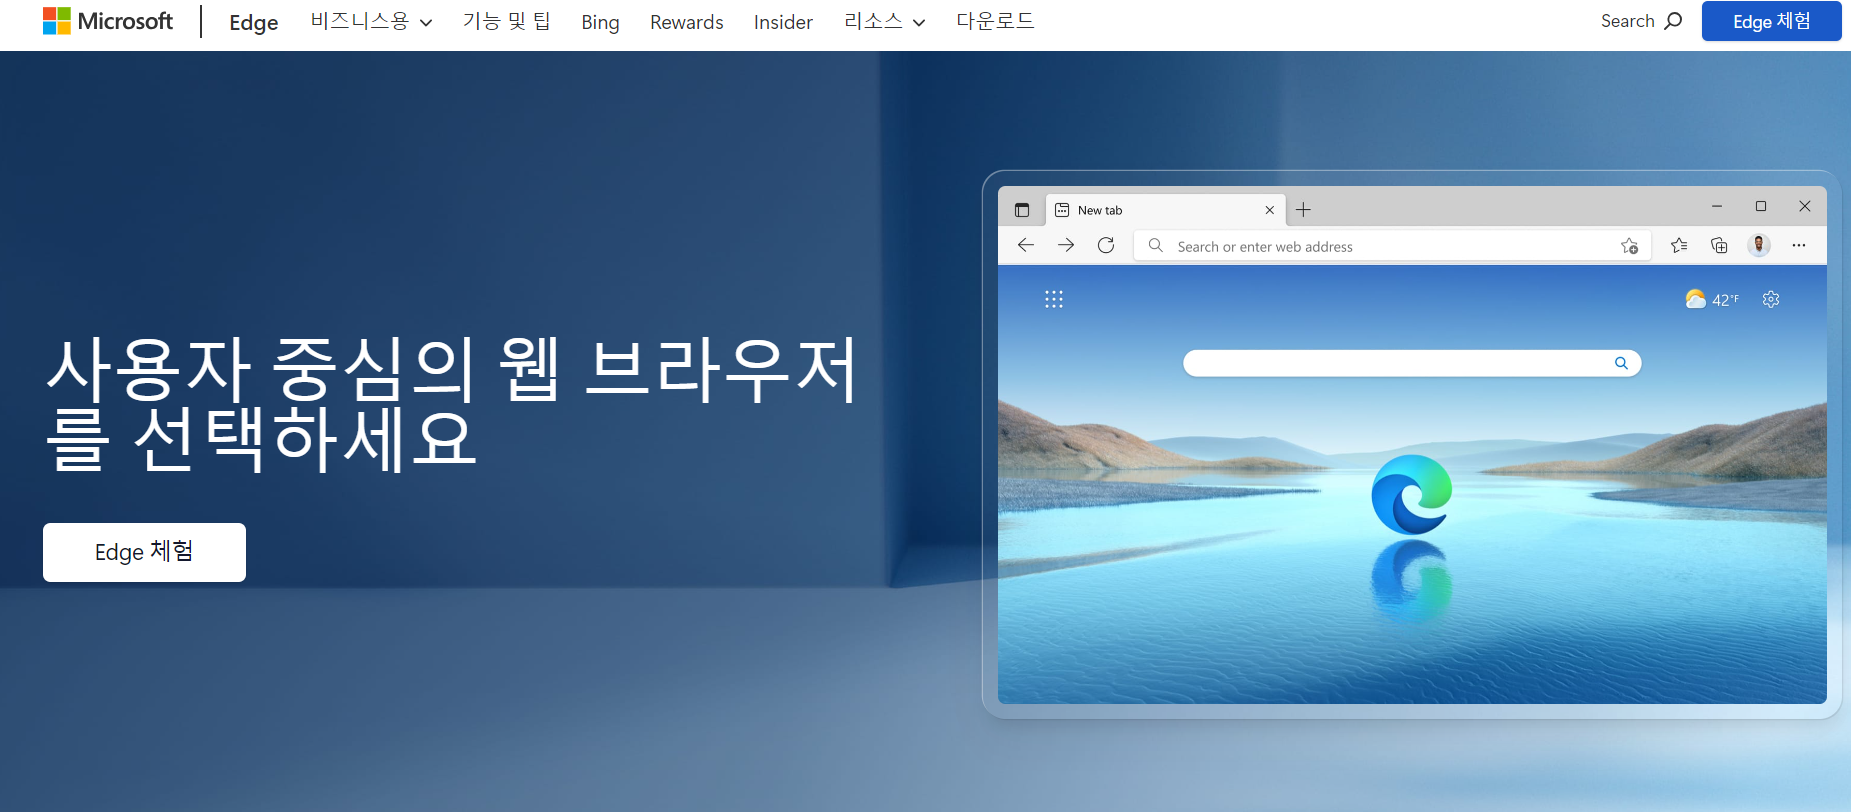The image size is (1851, 812).
Task: Click the refresh icon
Action: coord(1106,245)
